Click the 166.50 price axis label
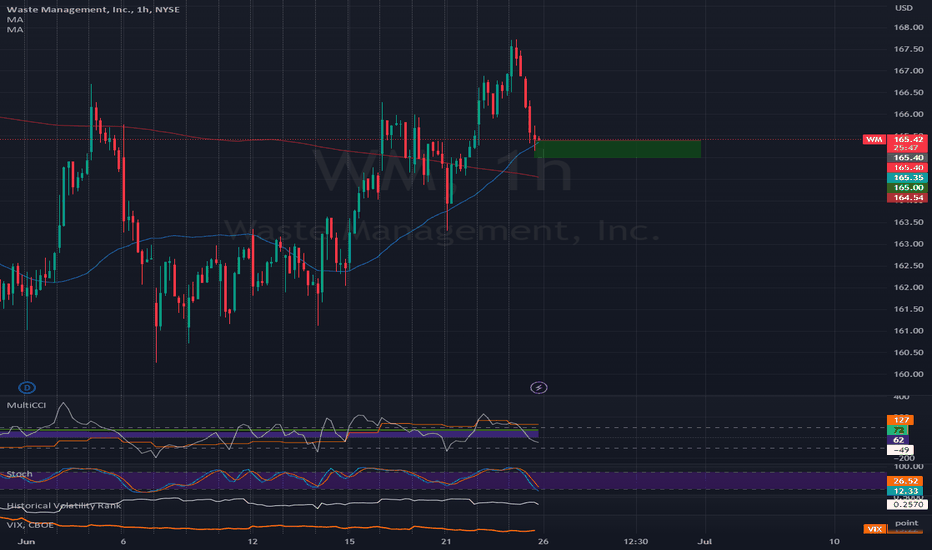This screenshot has height=550, width=932. [909, 93]
